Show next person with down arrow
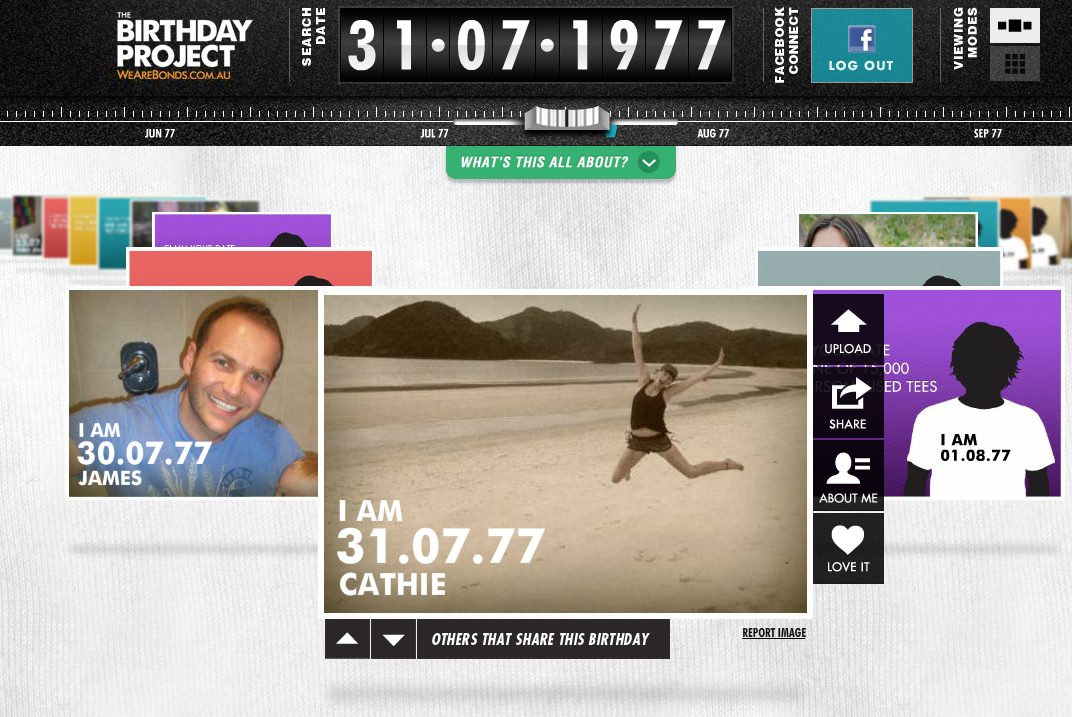 [x=393, y=639]
